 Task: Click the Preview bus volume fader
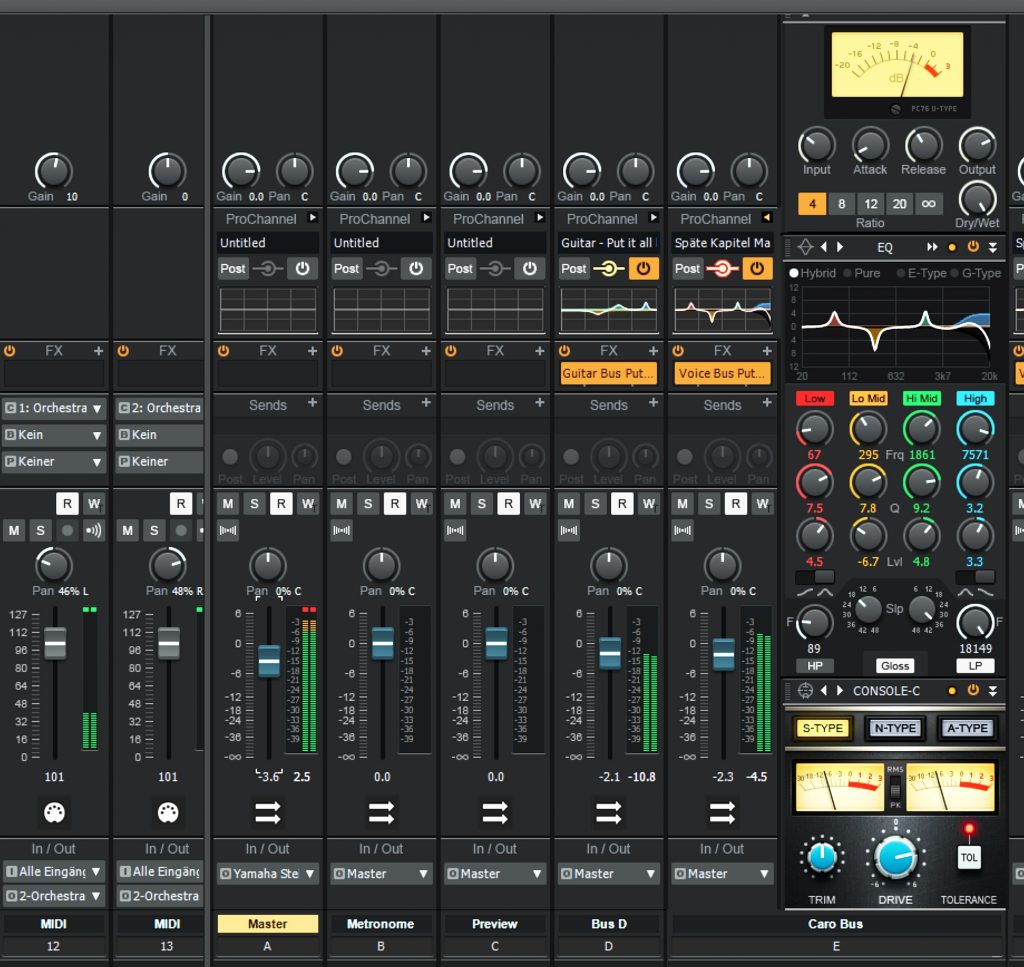(496, 643)
